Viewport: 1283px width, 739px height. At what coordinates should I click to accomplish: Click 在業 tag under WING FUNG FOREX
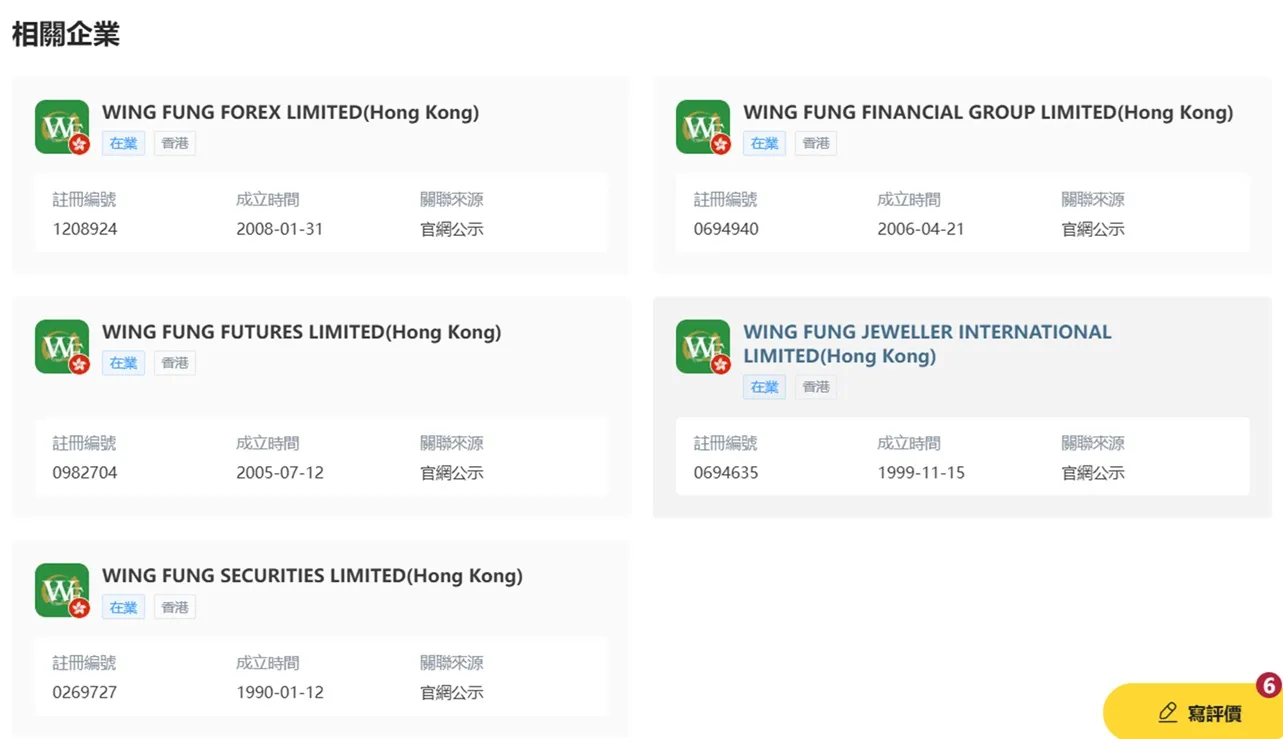(x=123, y=143)
